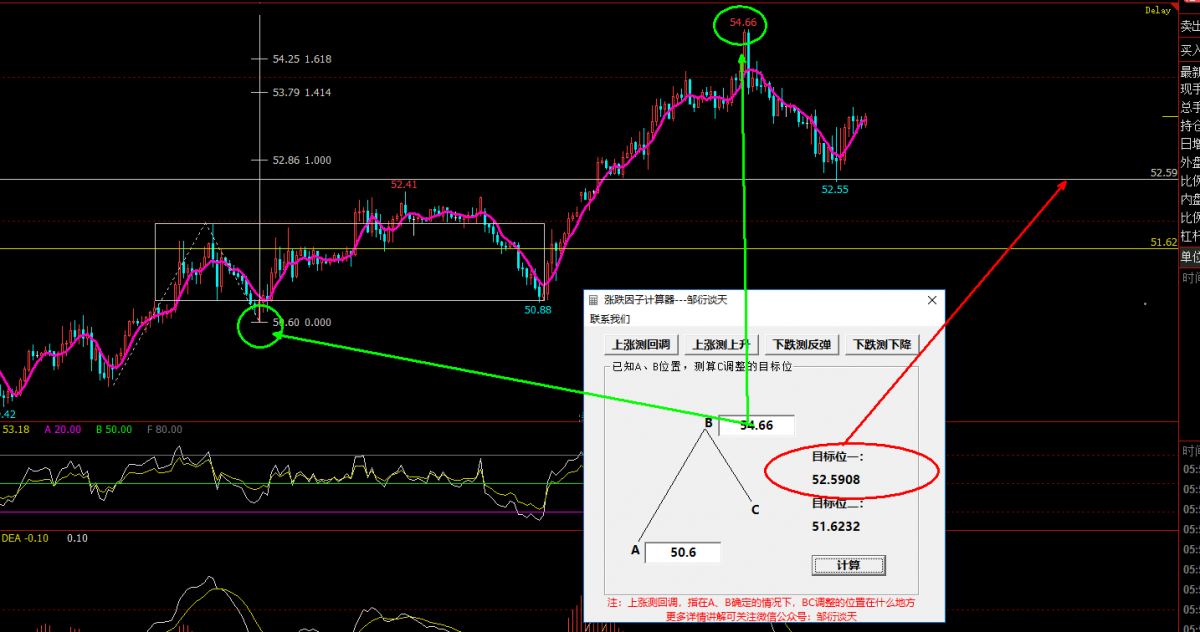Click the 52.59 horizontal line price tag
Image resolution: width=1200 pixels, height=632 pixels.
tap(1163, 173)
